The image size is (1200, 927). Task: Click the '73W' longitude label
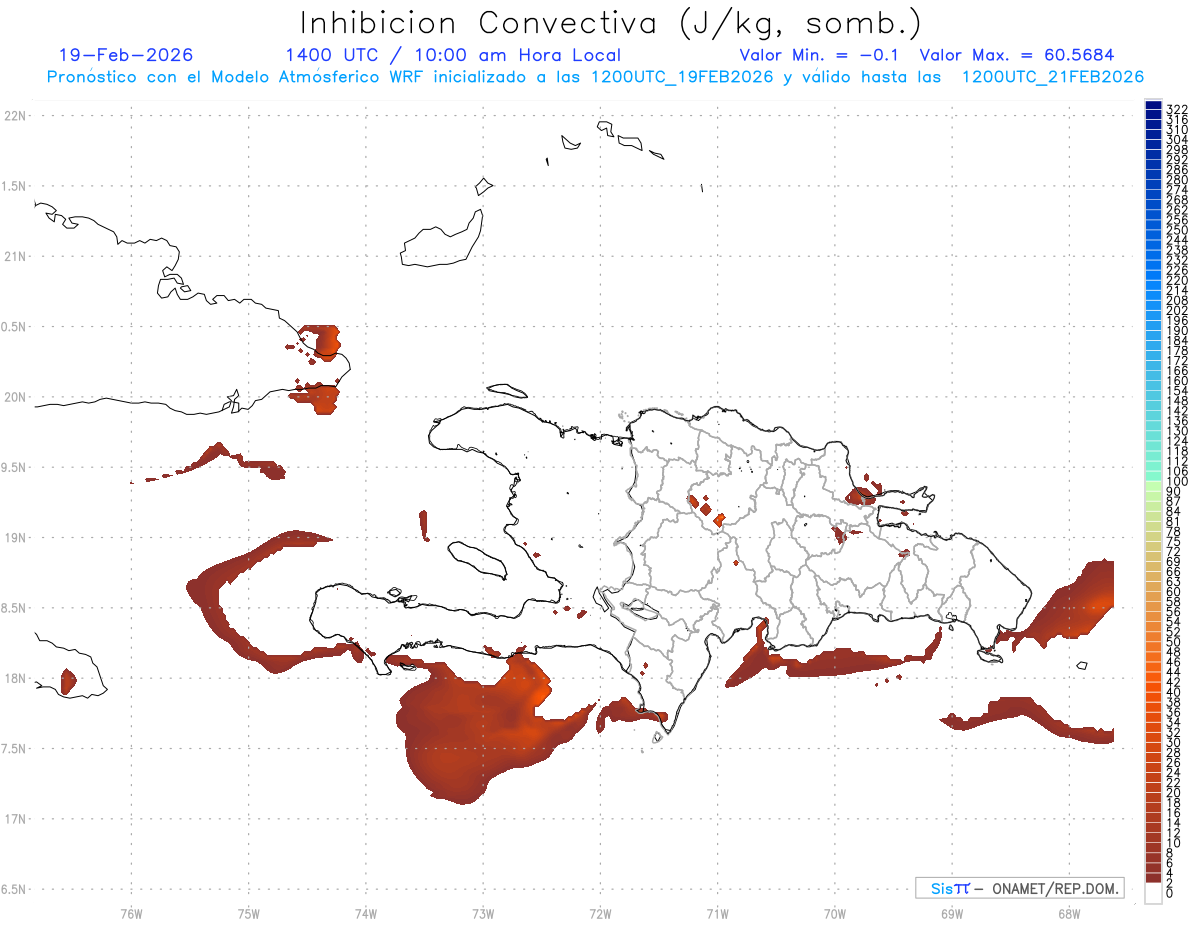coord(482,912)
